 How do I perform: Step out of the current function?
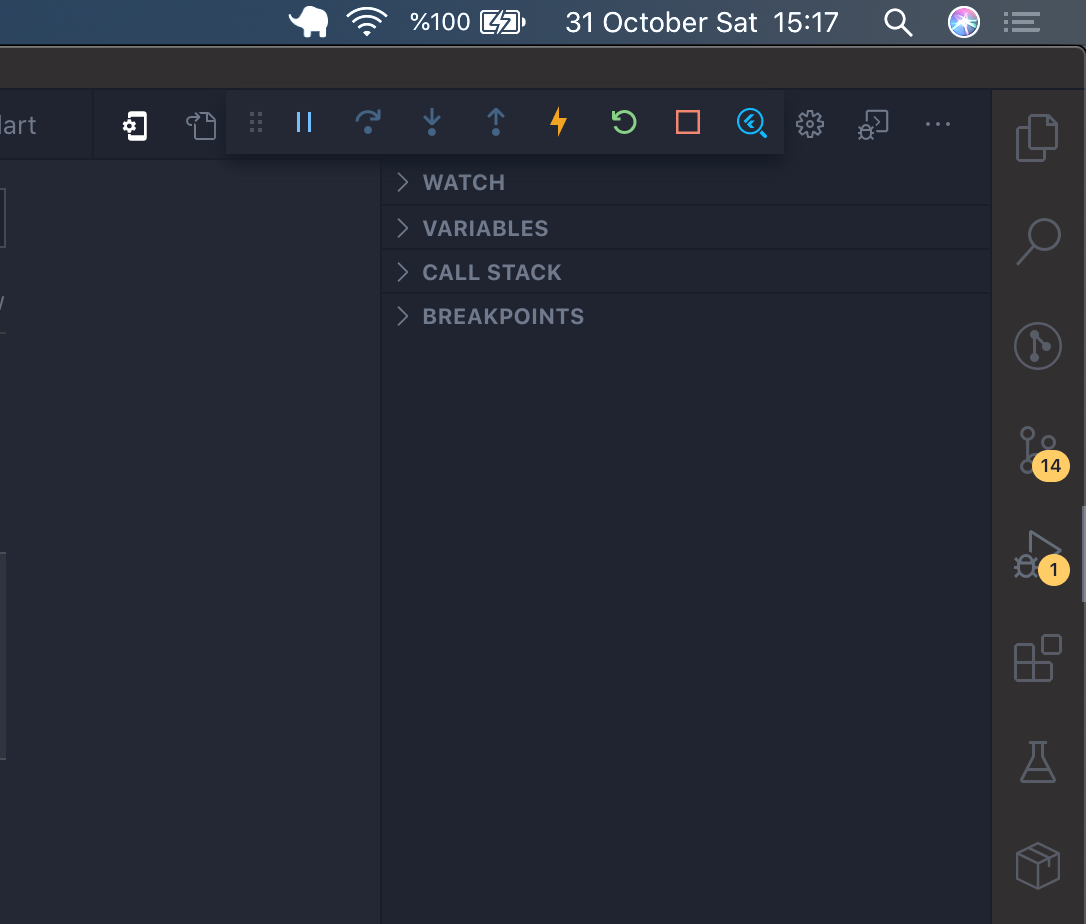pos(495,123)
